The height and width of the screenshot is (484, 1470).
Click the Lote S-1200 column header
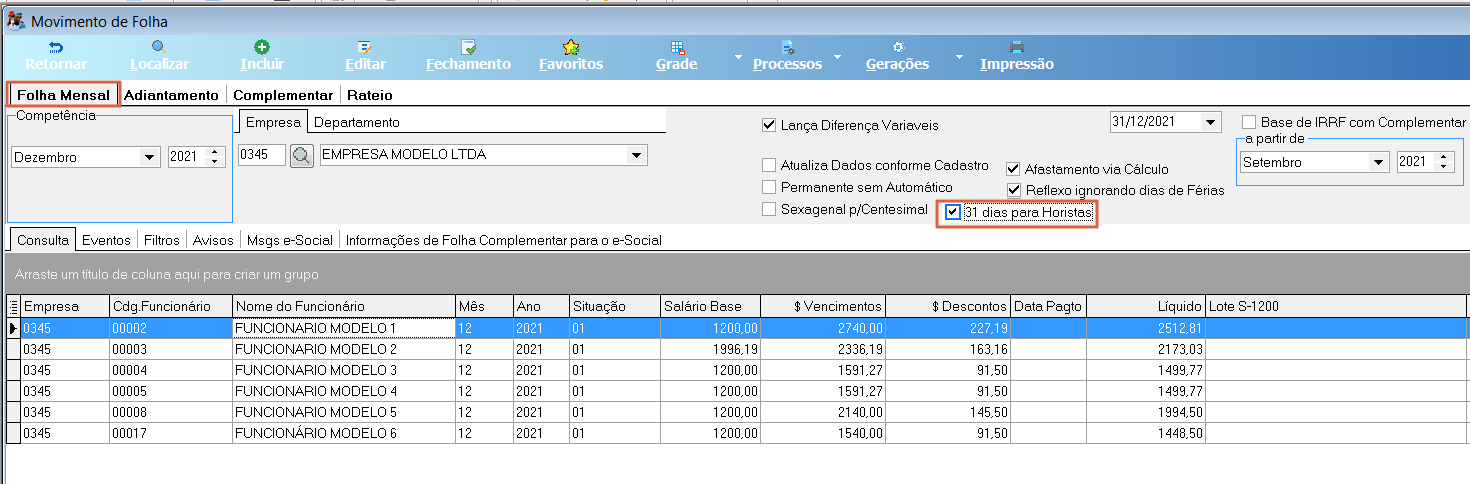[x=1338, y=306]
